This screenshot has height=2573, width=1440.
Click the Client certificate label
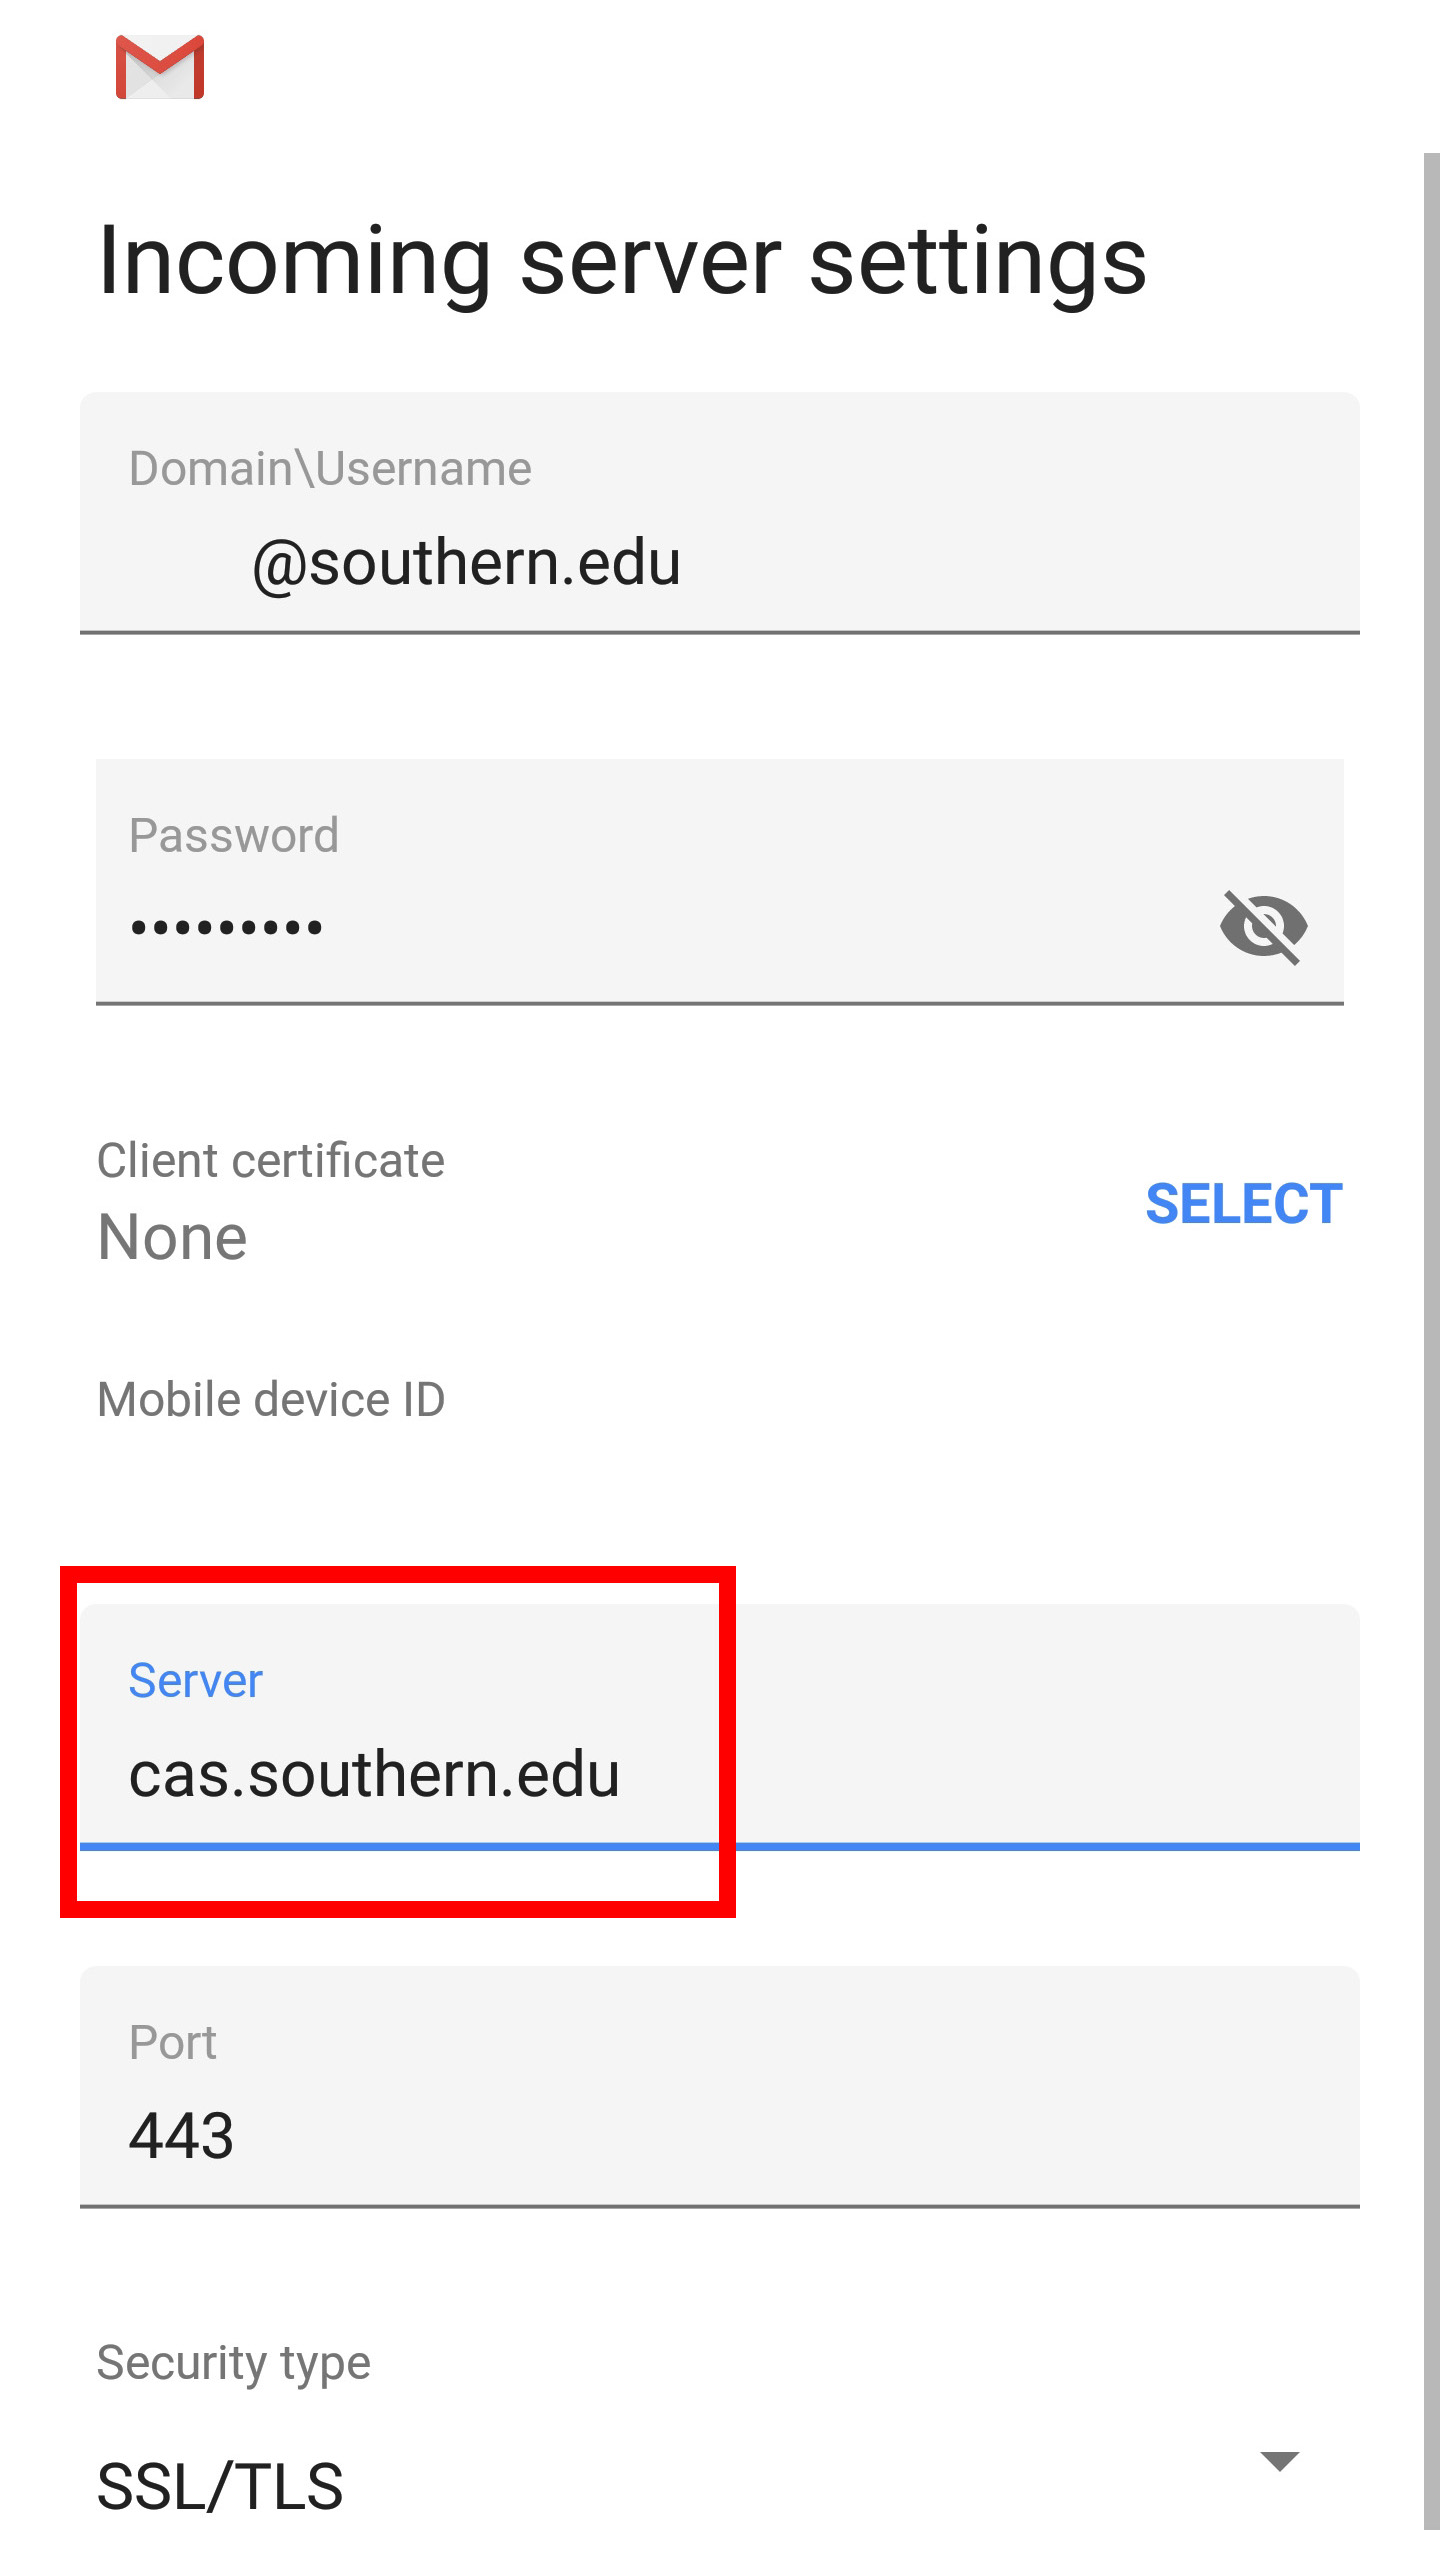tap(270, 1161)
